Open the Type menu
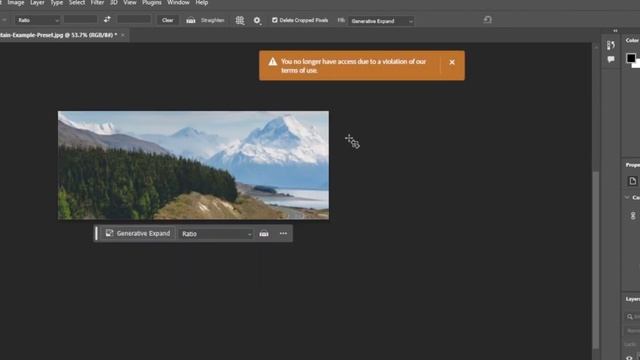640x360 pixels. tap(57, 2)
